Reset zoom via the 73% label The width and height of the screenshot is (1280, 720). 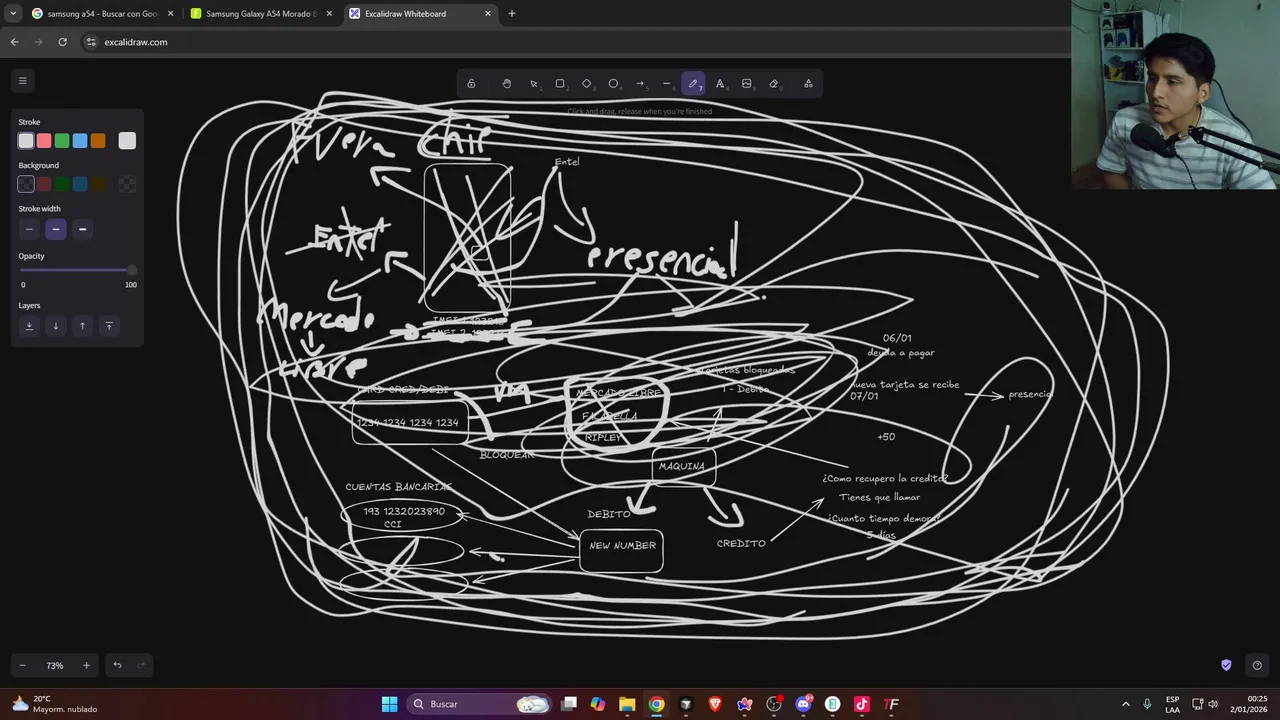click(x=55, y=665)
